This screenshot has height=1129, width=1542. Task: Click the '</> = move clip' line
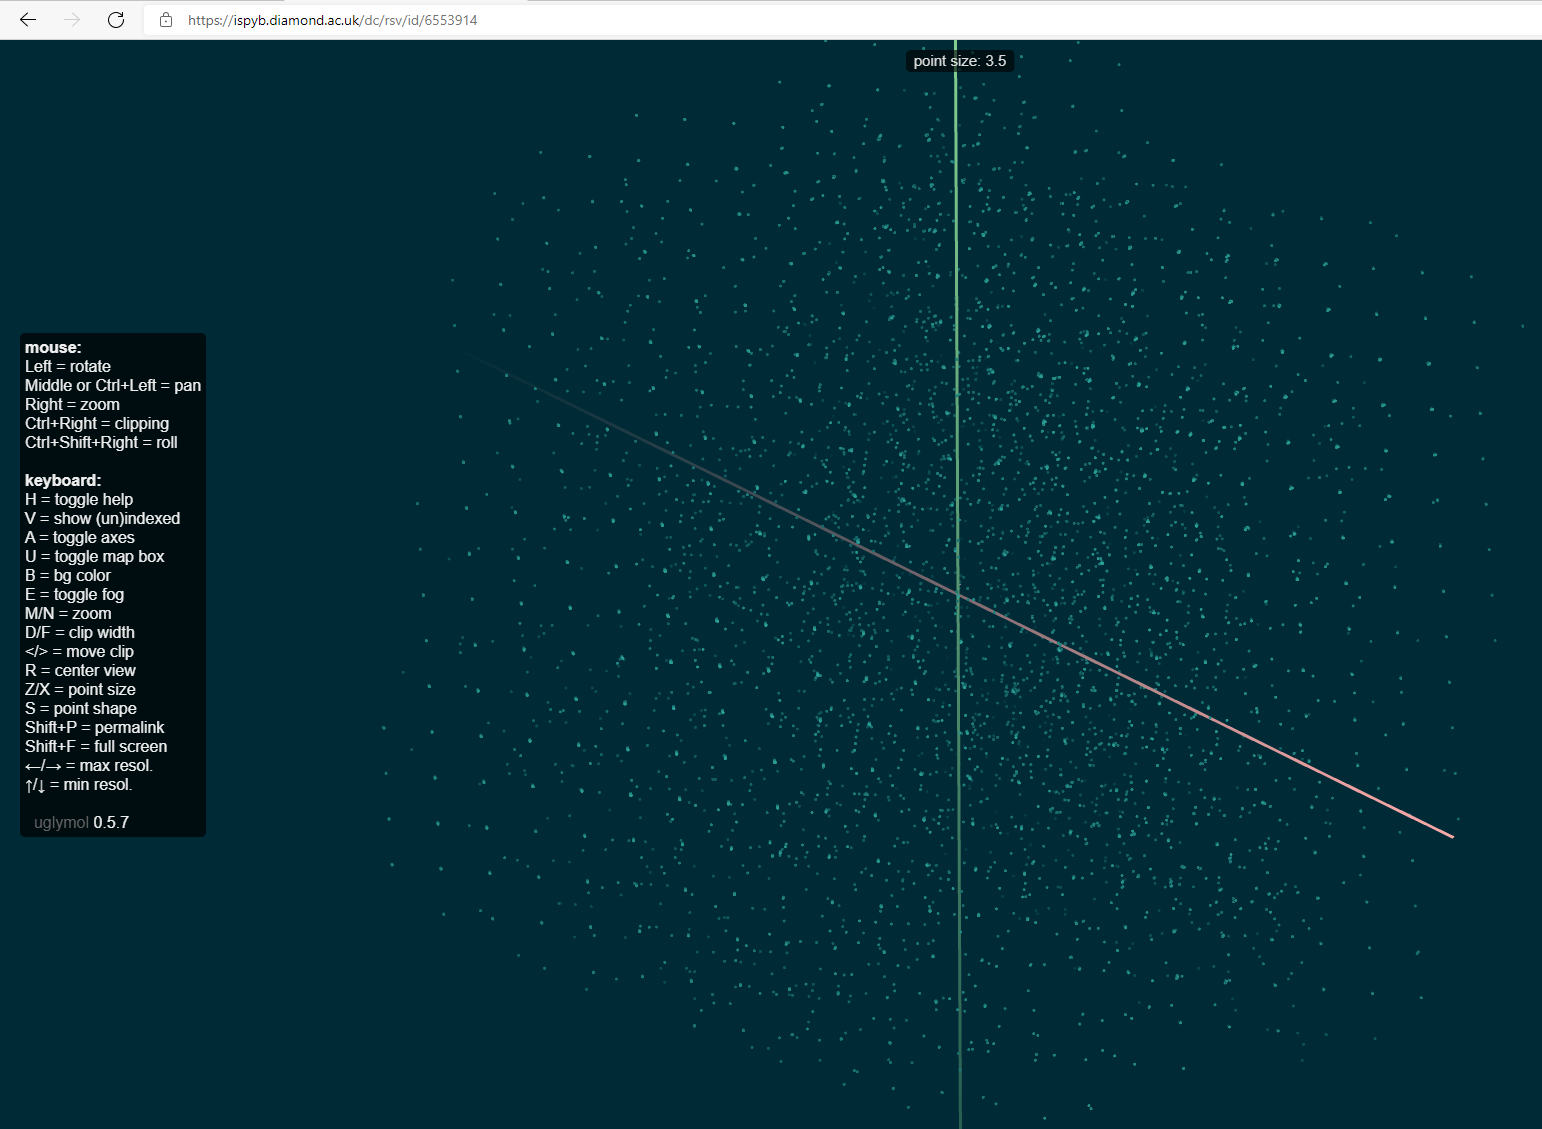pos(79,652)
